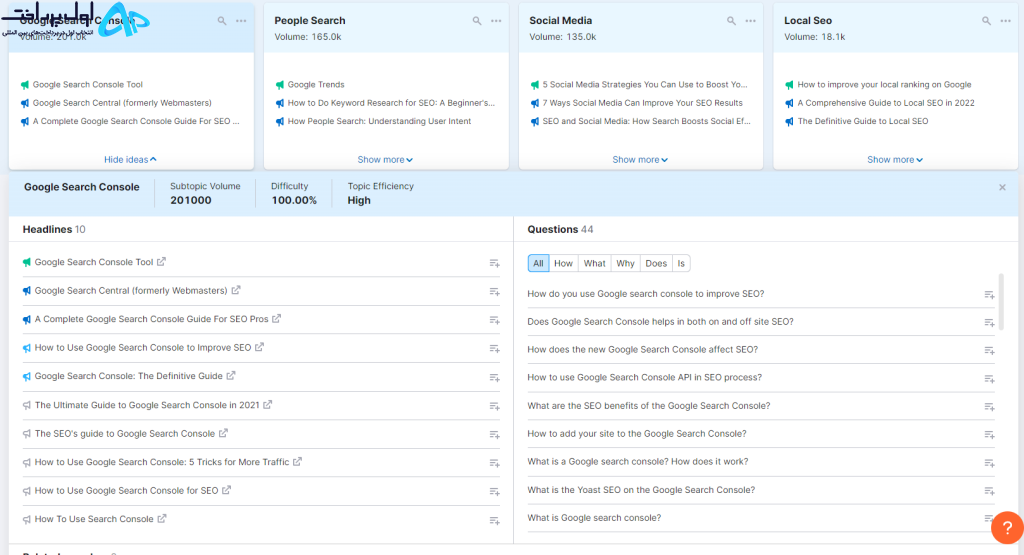Select '7 Ways Social Media Can Improve Your SEO Results'
This screenshot has width=1024, height=555.
click(x=643, y=103)
